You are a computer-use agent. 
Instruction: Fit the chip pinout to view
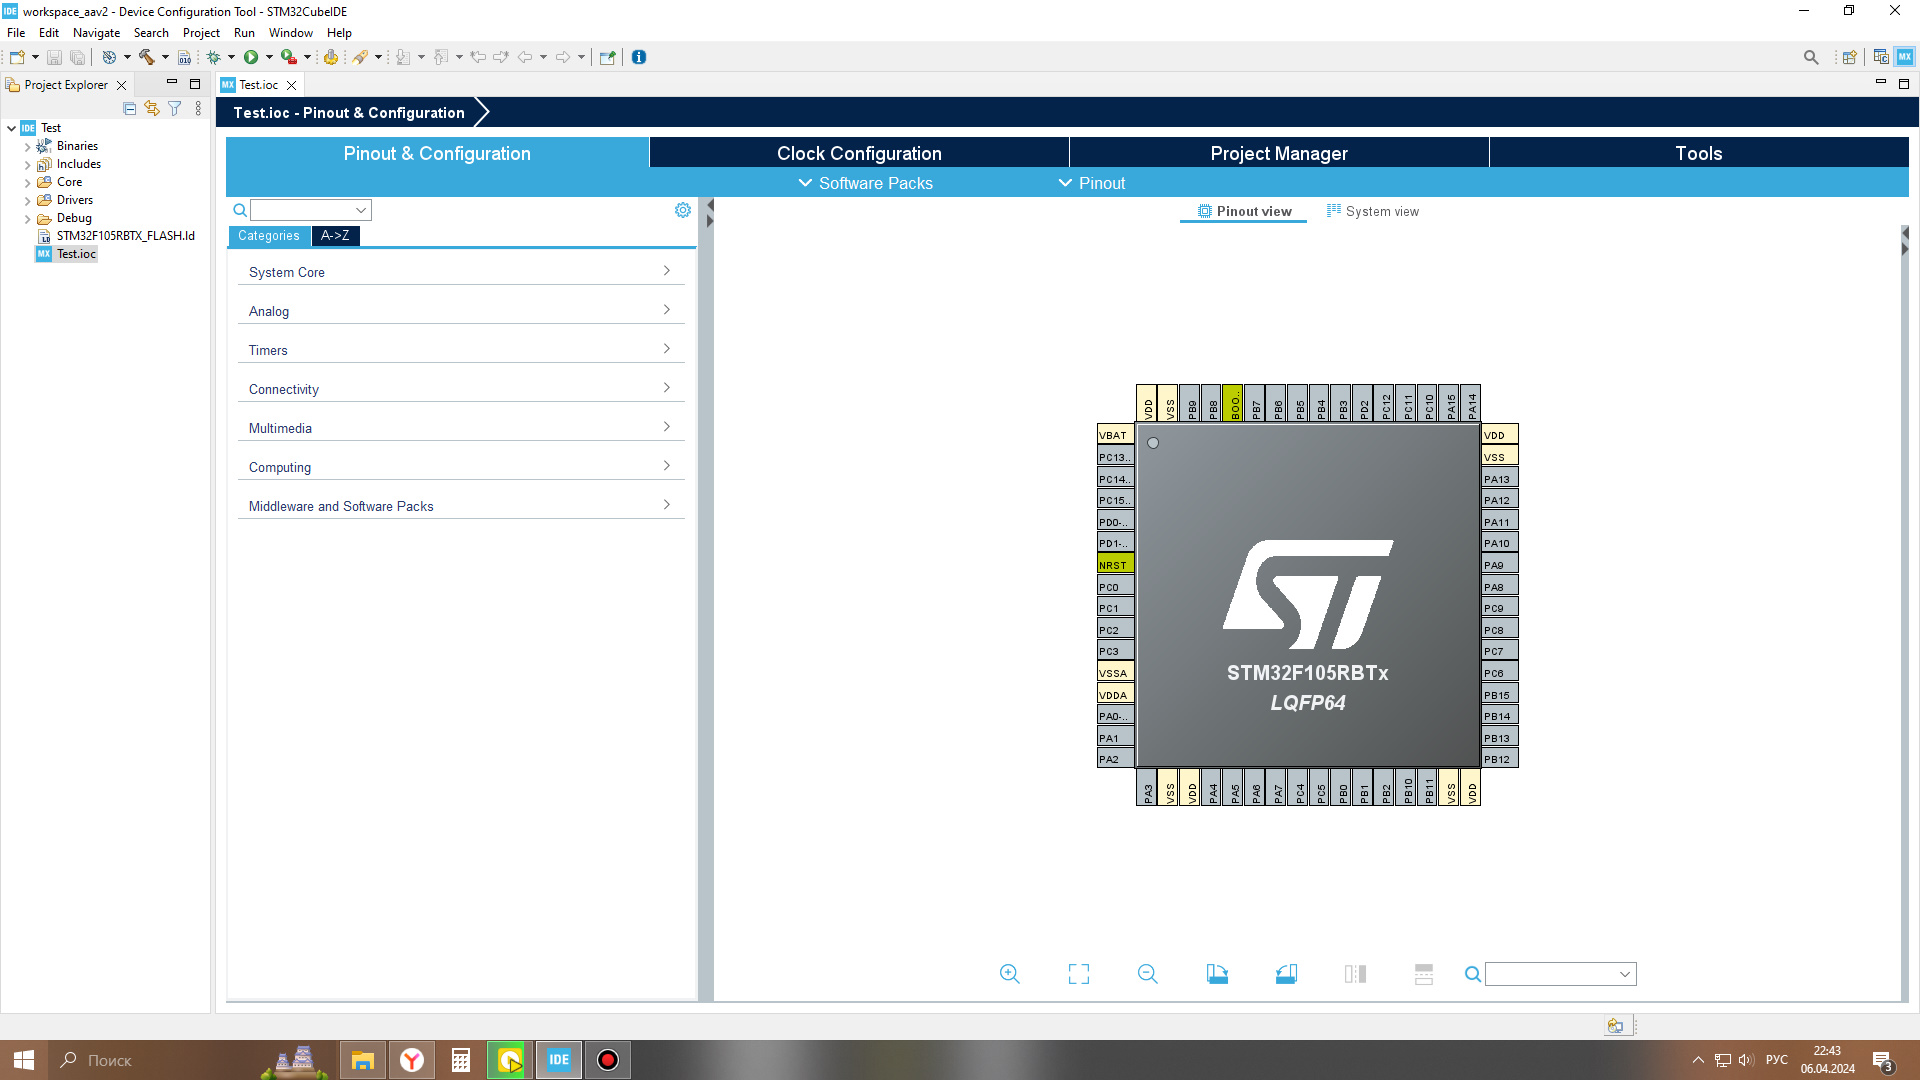coord(1079,974)
